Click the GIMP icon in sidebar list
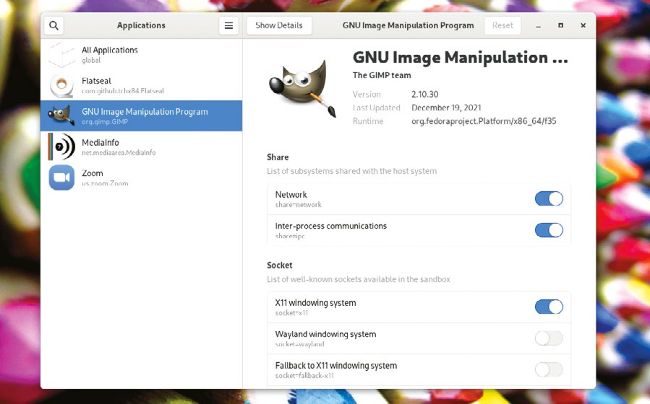This screenshot has height=404, width=650. (x=61, y=116)
